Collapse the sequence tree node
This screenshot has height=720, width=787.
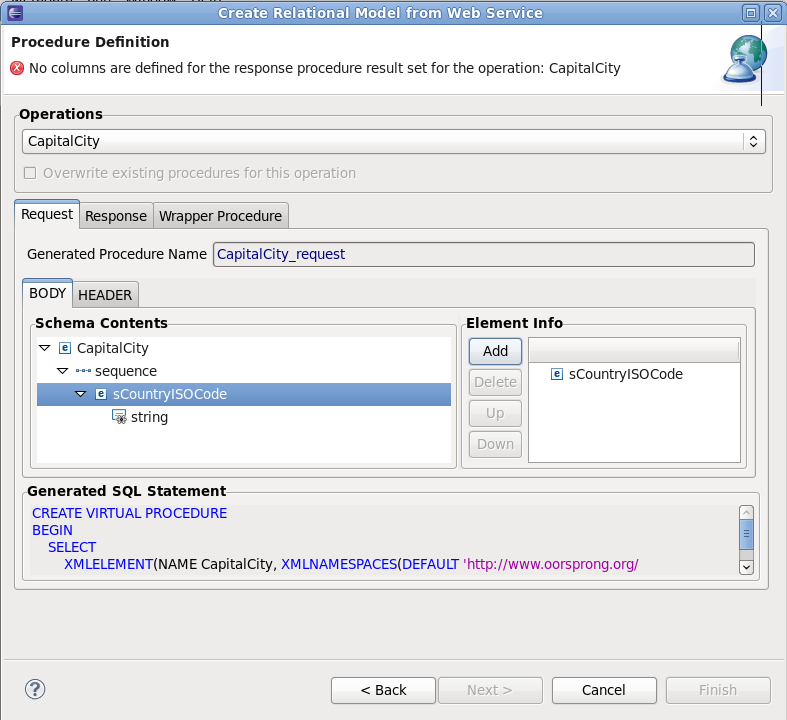coord(62,371)
